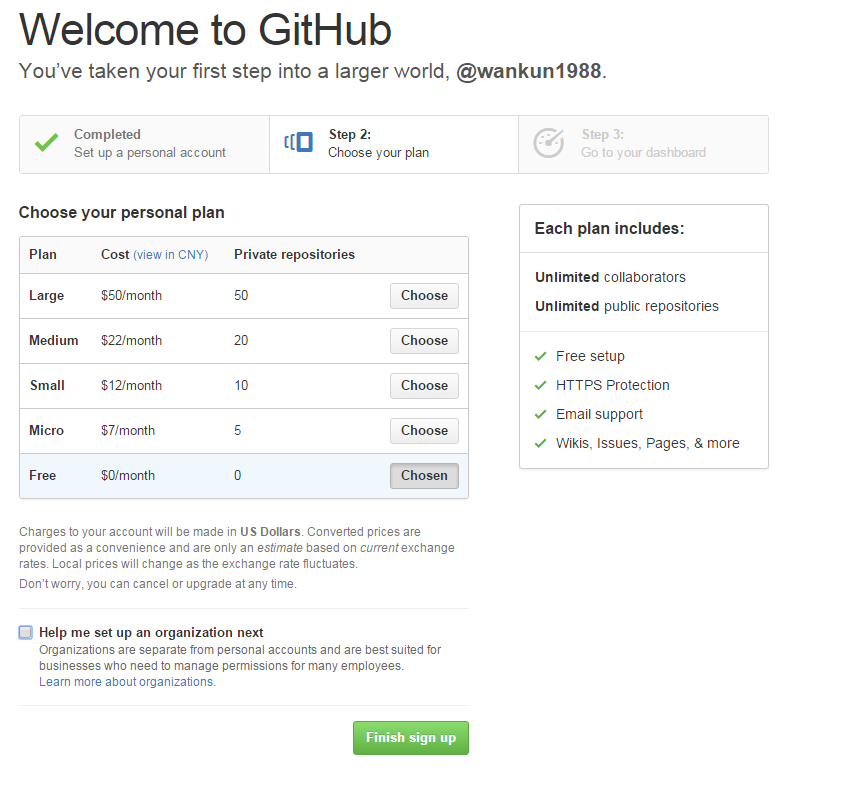The height and width of the screenshot is (805, 850).
Task: Open Learn more about organizations link
Action: [127, 682]
